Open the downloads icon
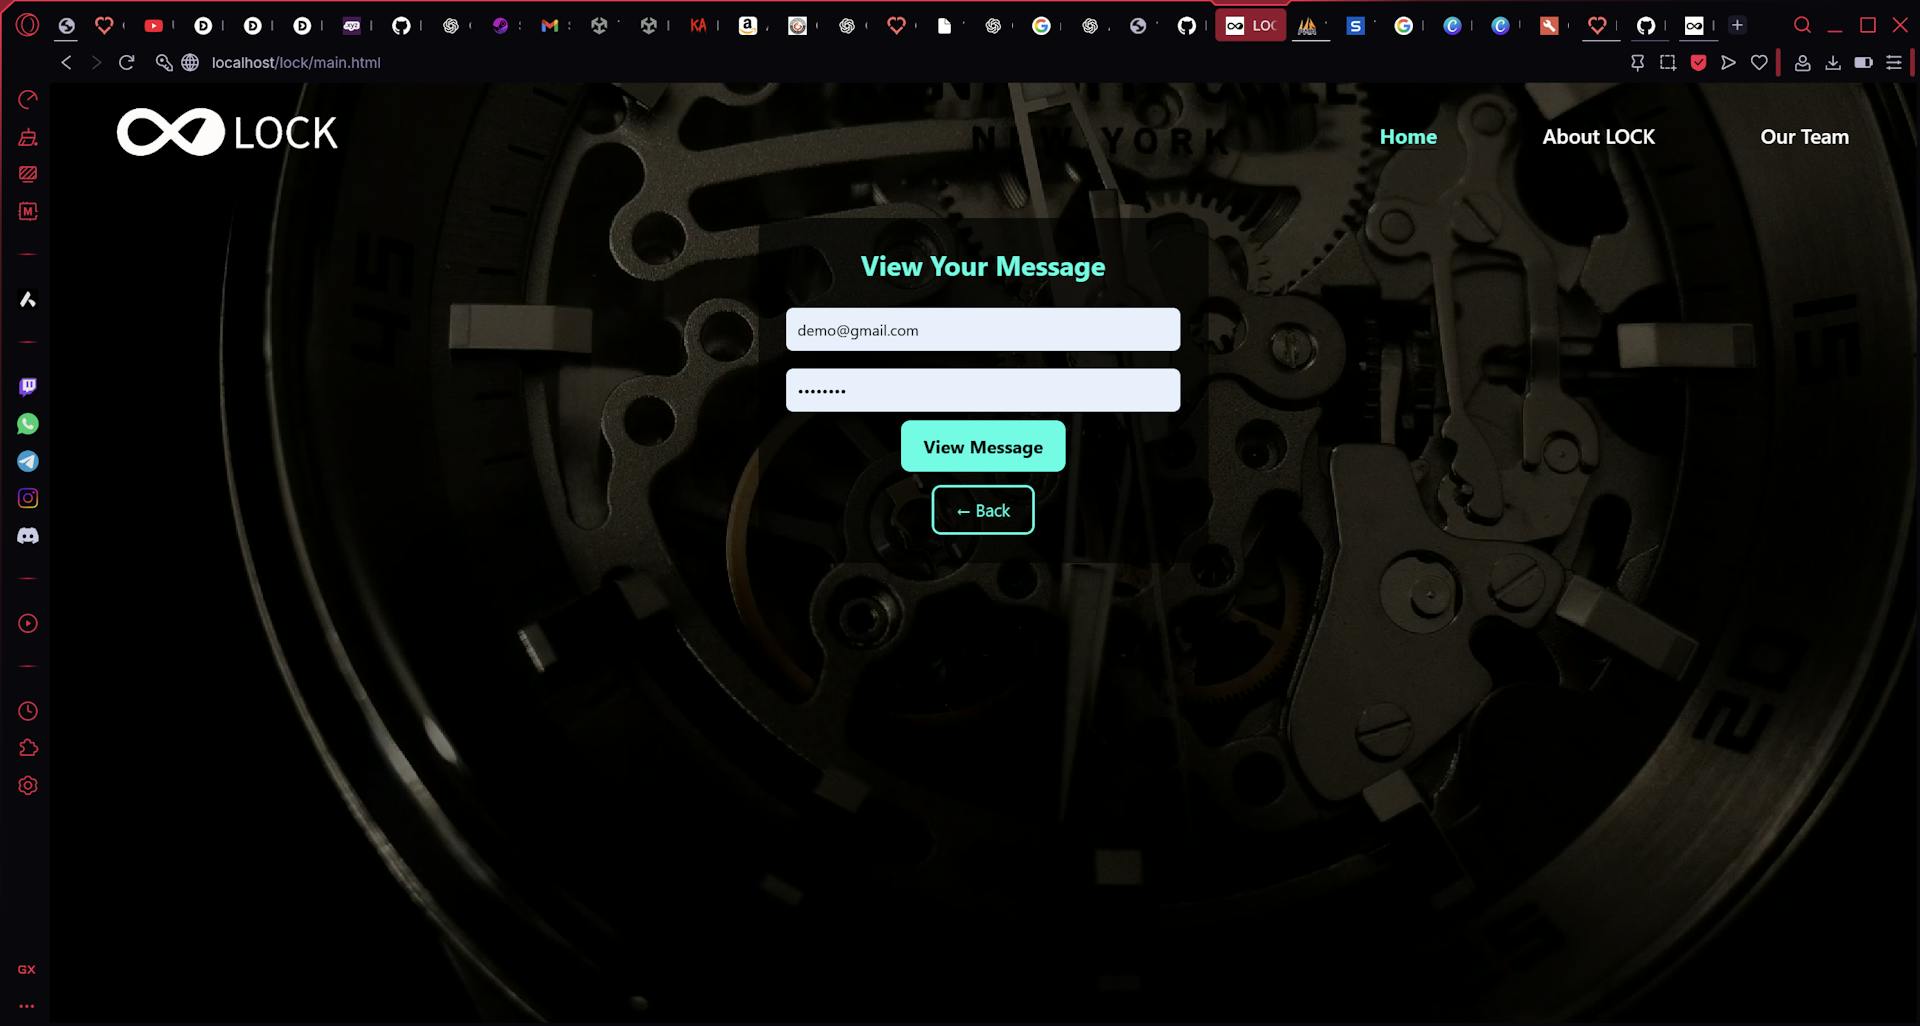The width and height of the screenshot is (1920, 1026). tap(1833, 62)
